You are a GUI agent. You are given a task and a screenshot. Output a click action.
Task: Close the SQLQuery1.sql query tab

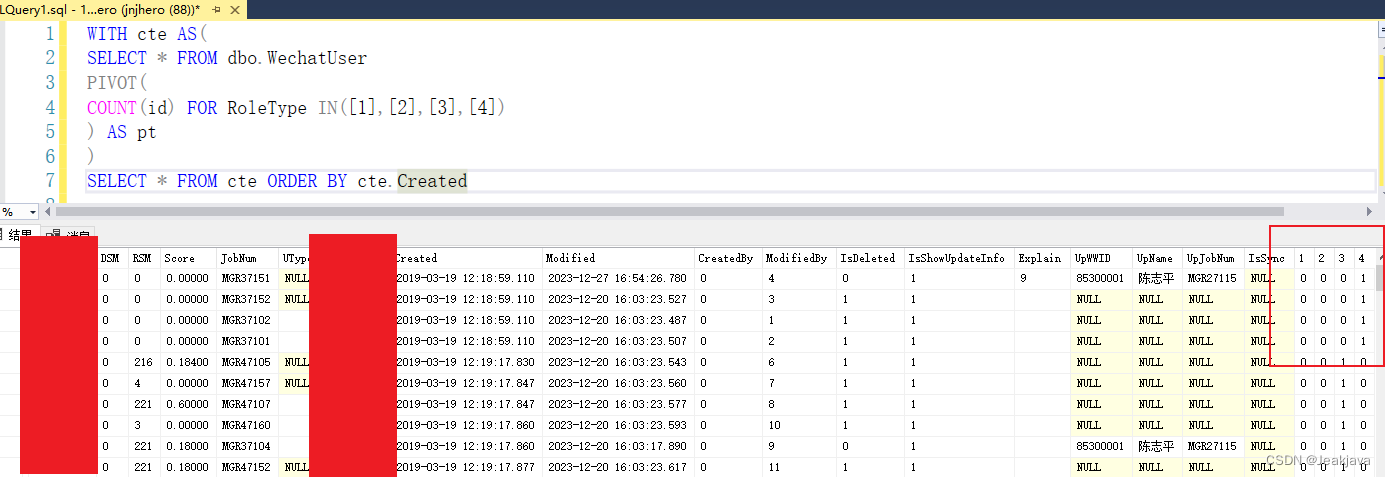coord(235,8)
